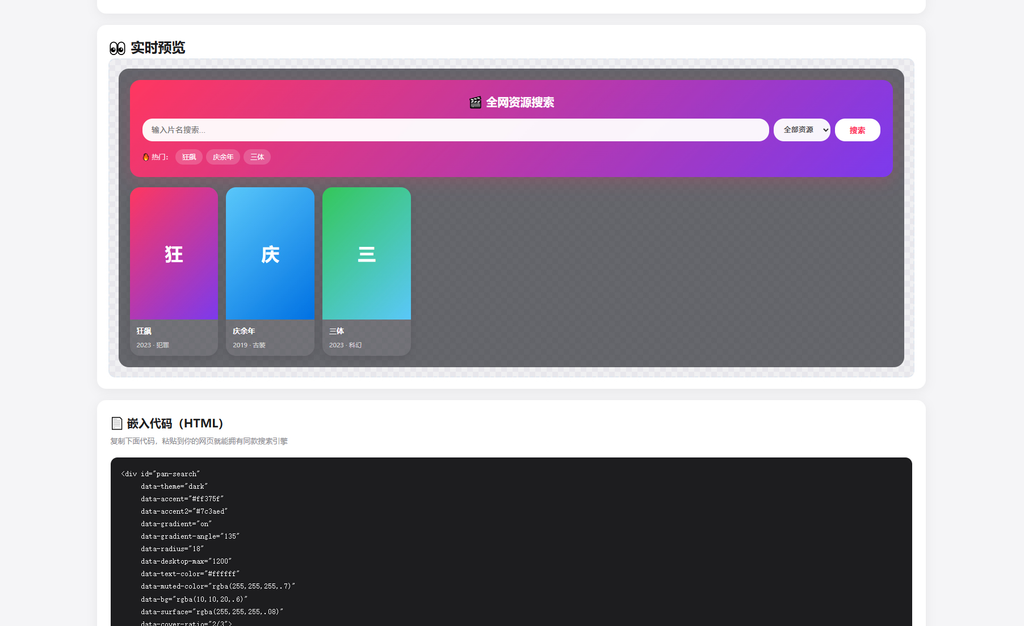The width and height of the screenshot is (1024, 626).
Task: Select the 狂飙 hot tag pill
Action: 189,157
